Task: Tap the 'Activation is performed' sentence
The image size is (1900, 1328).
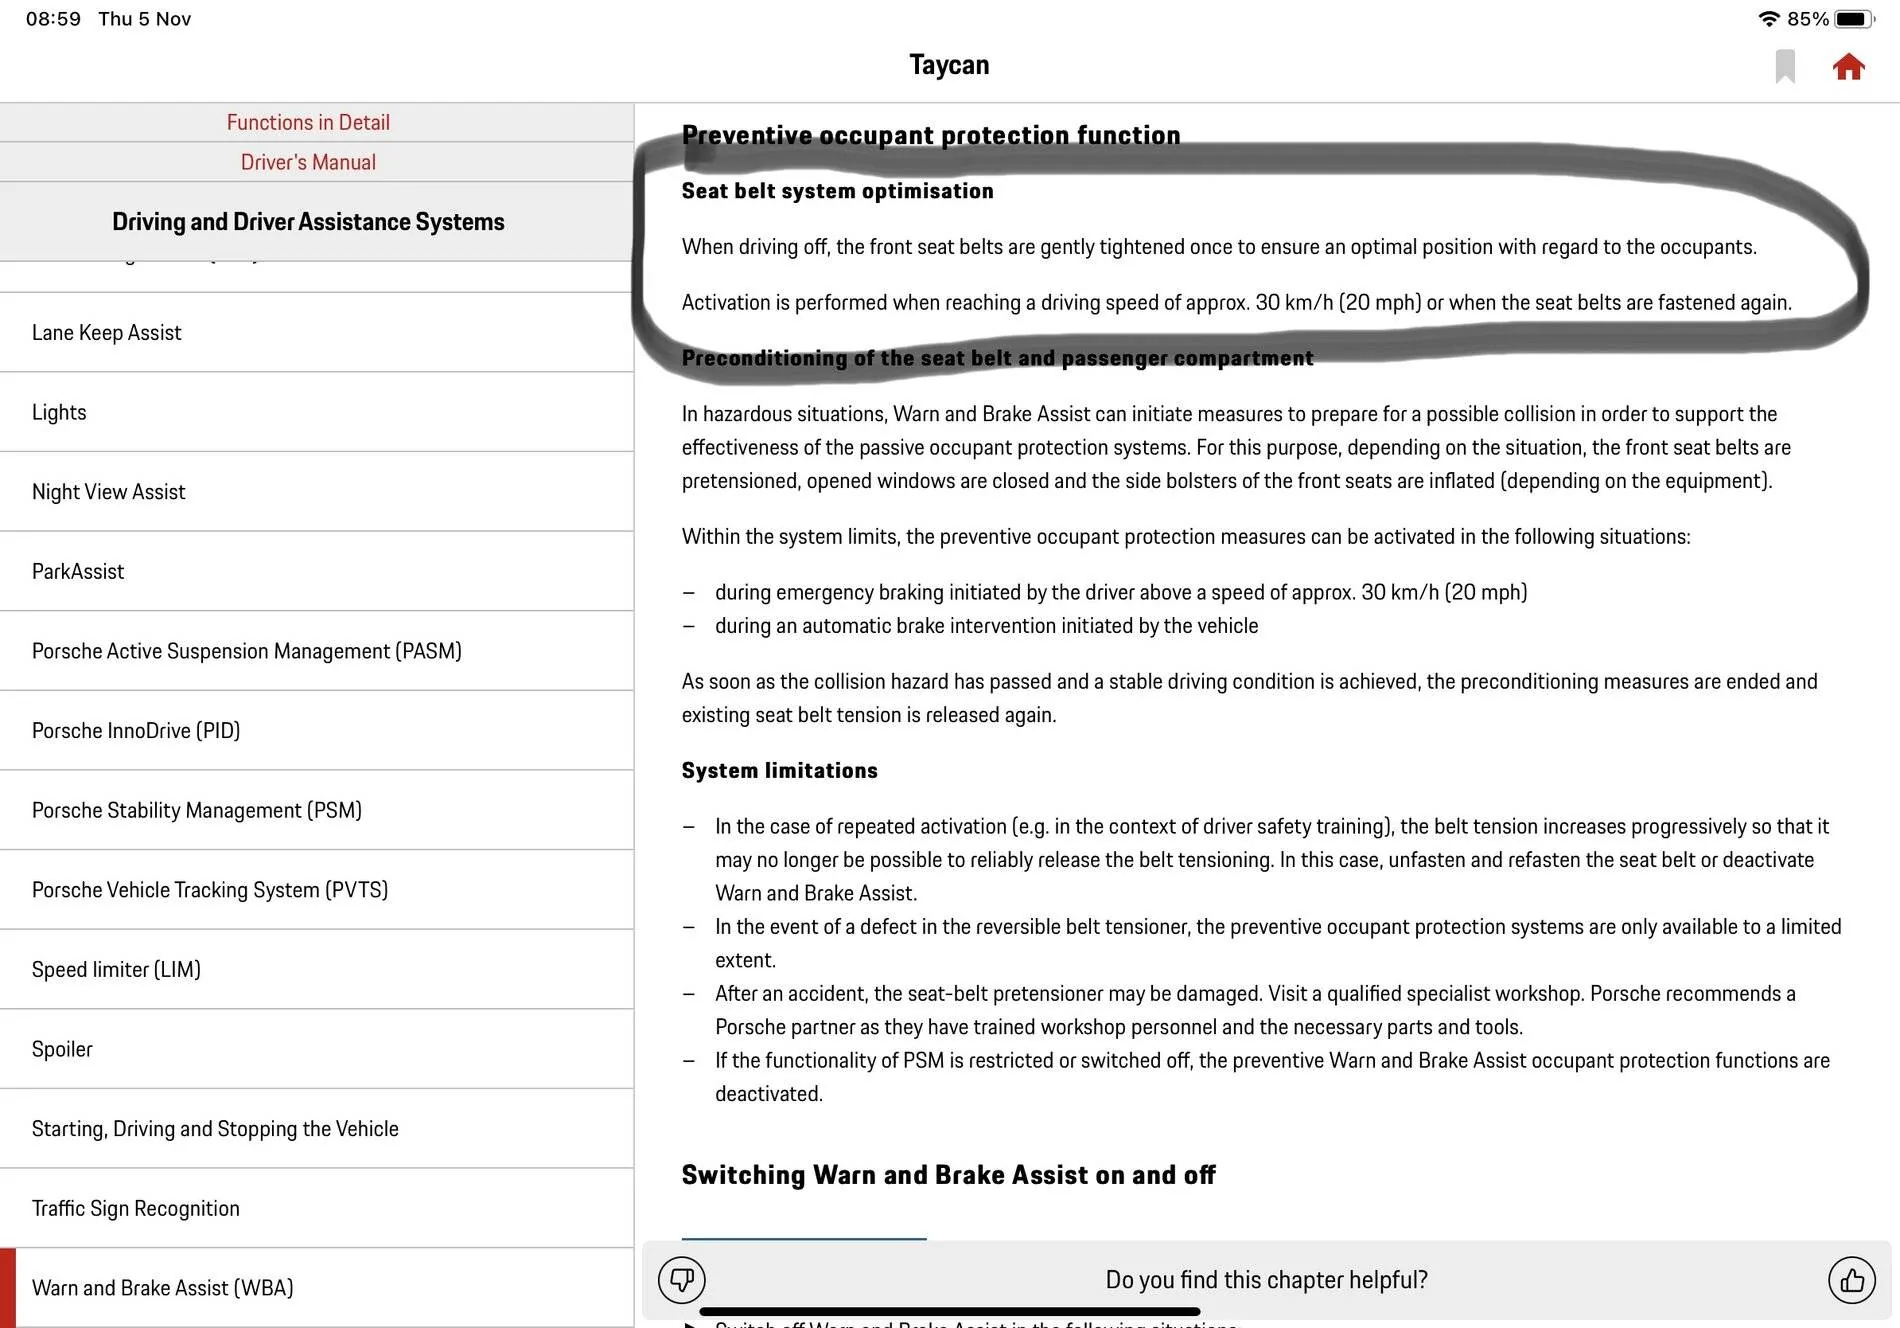Action: (x=1237, y=302)
